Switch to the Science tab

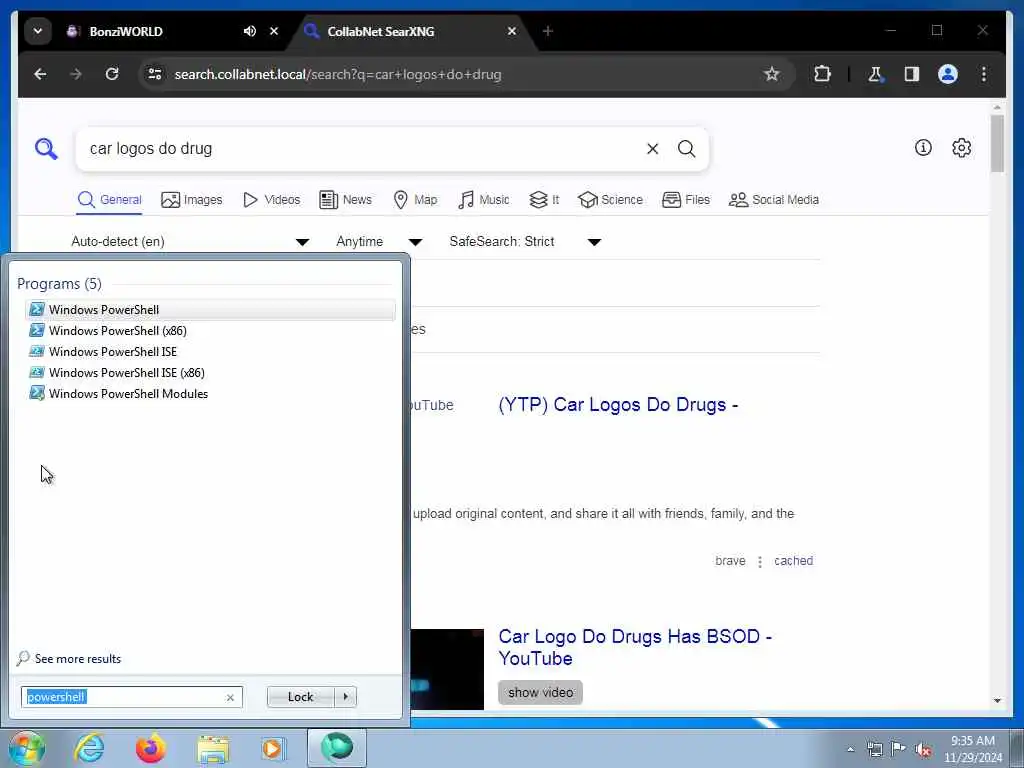point(611,200)
